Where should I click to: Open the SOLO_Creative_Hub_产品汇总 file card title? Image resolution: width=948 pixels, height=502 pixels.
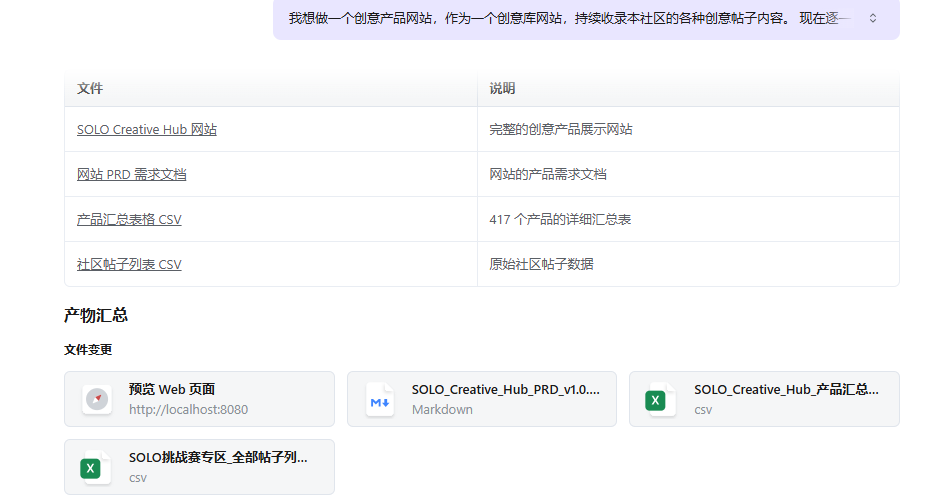pos(786,390)
